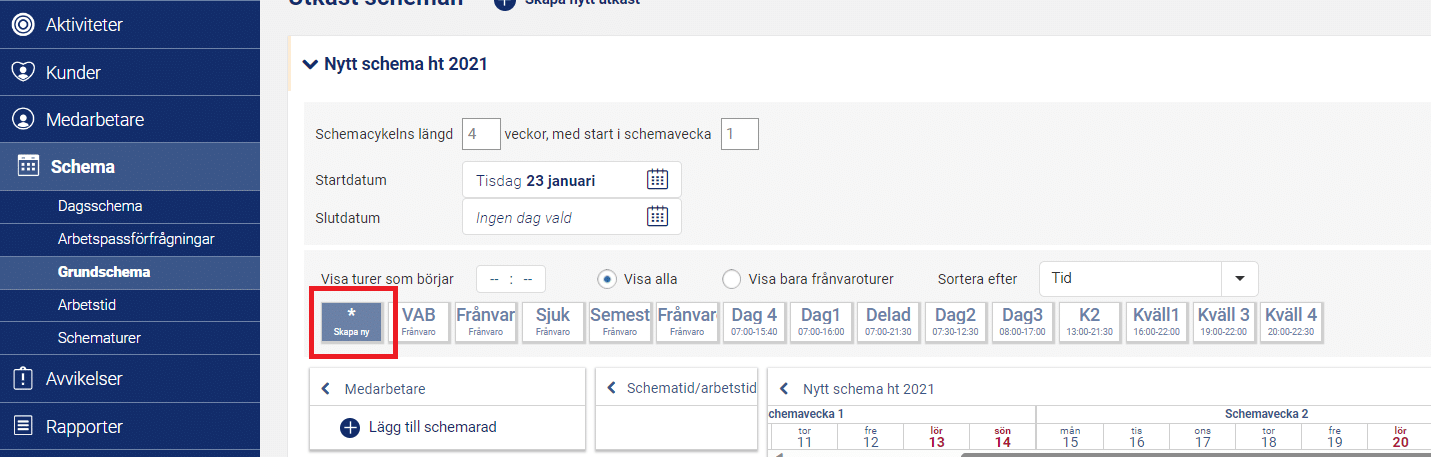Open the Sortera efter dropdown
The height and width of the screenshot is (457, 1431).
tap(1240, 278)
